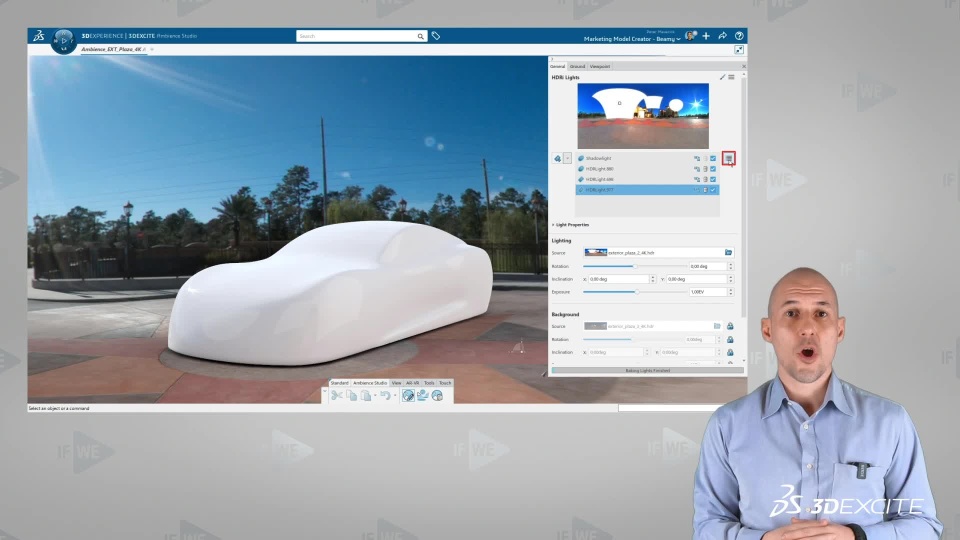
Task: Click the delete icon on HDRLight.880 row
Action: (x=705, y=169)
